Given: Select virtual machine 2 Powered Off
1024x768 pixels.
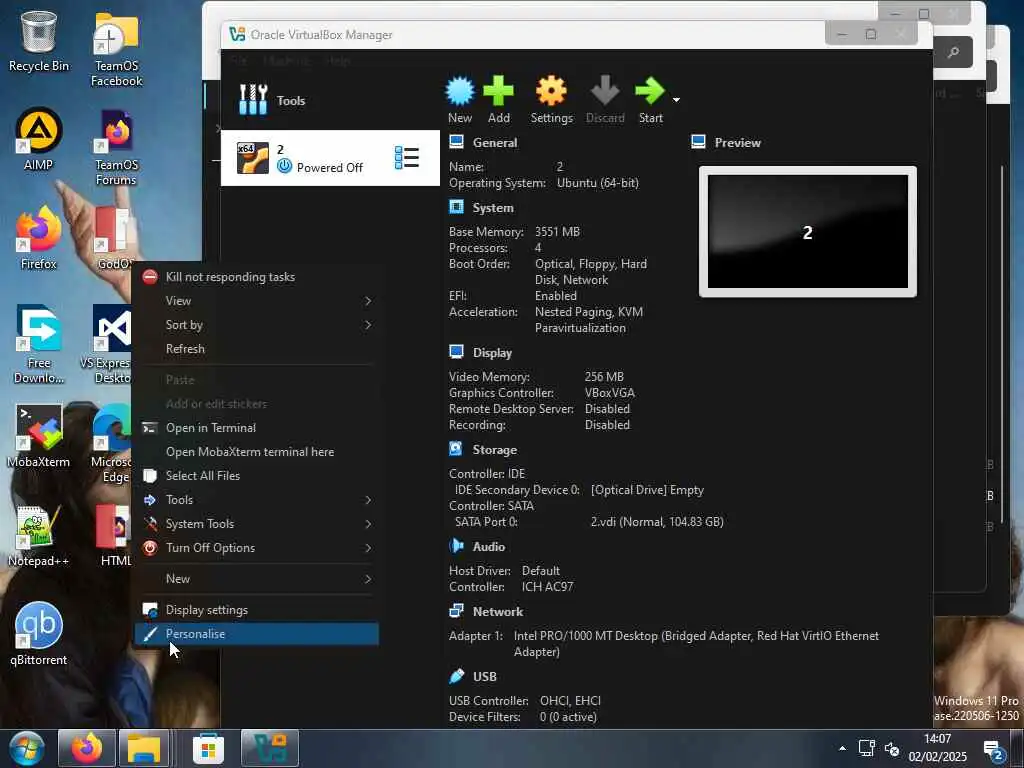Looking at the screenshot, I should click(x=330, y=158).
